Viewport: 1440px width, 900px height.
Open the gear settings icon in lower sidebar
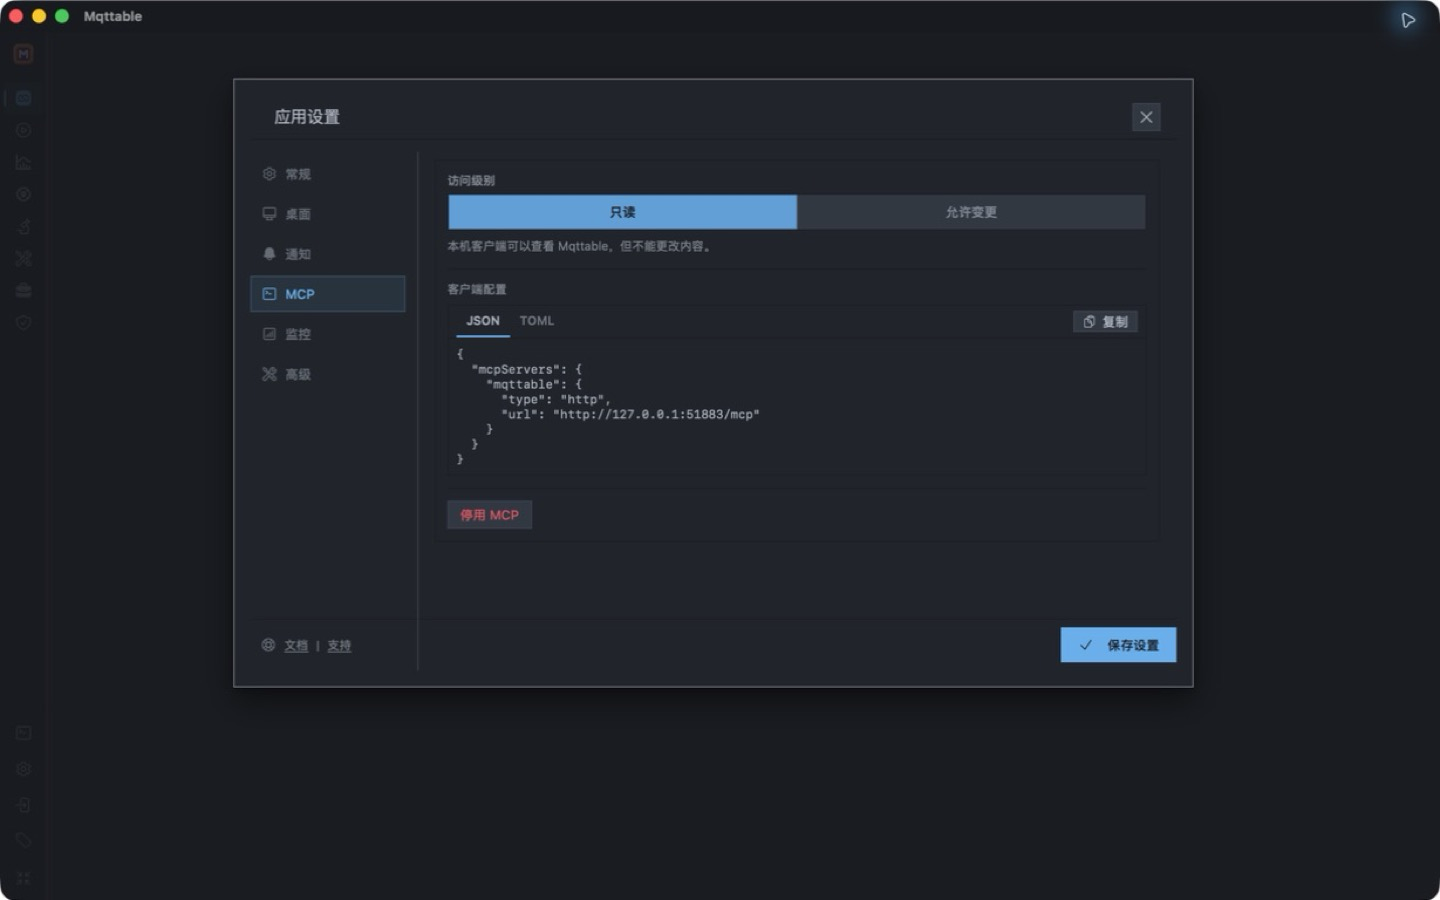[23, 769]
